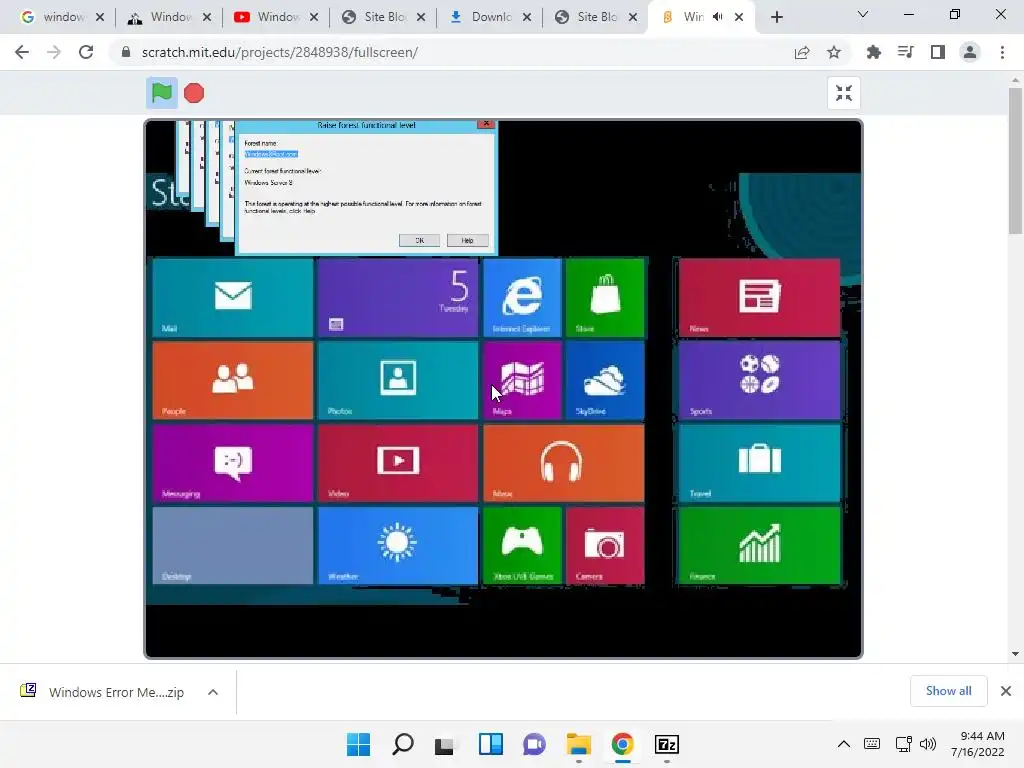
Task: Open the Mail tile
Action: [233, 298]
